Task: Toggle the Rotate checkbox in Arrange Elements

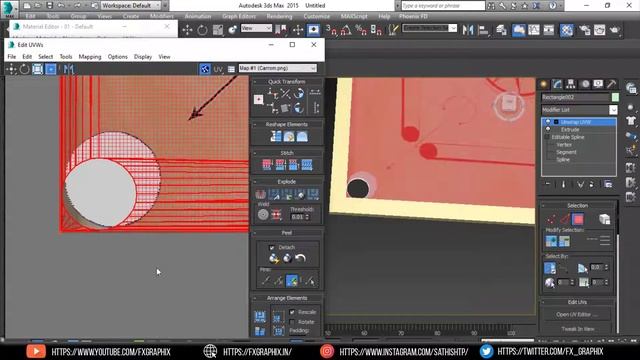Action: 292,322
